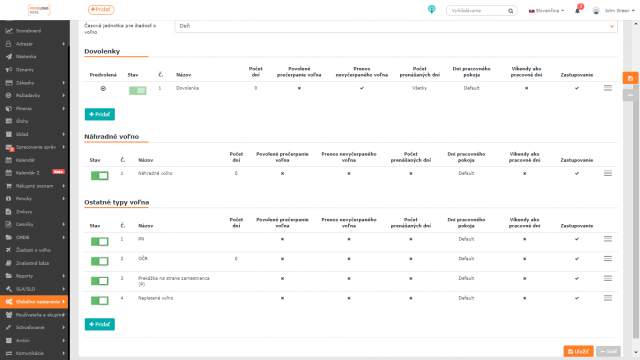This screenshot has height=360, width=640.
Task: Click the Spracovanie správ mail icon
Action: (x=9, y=147)
